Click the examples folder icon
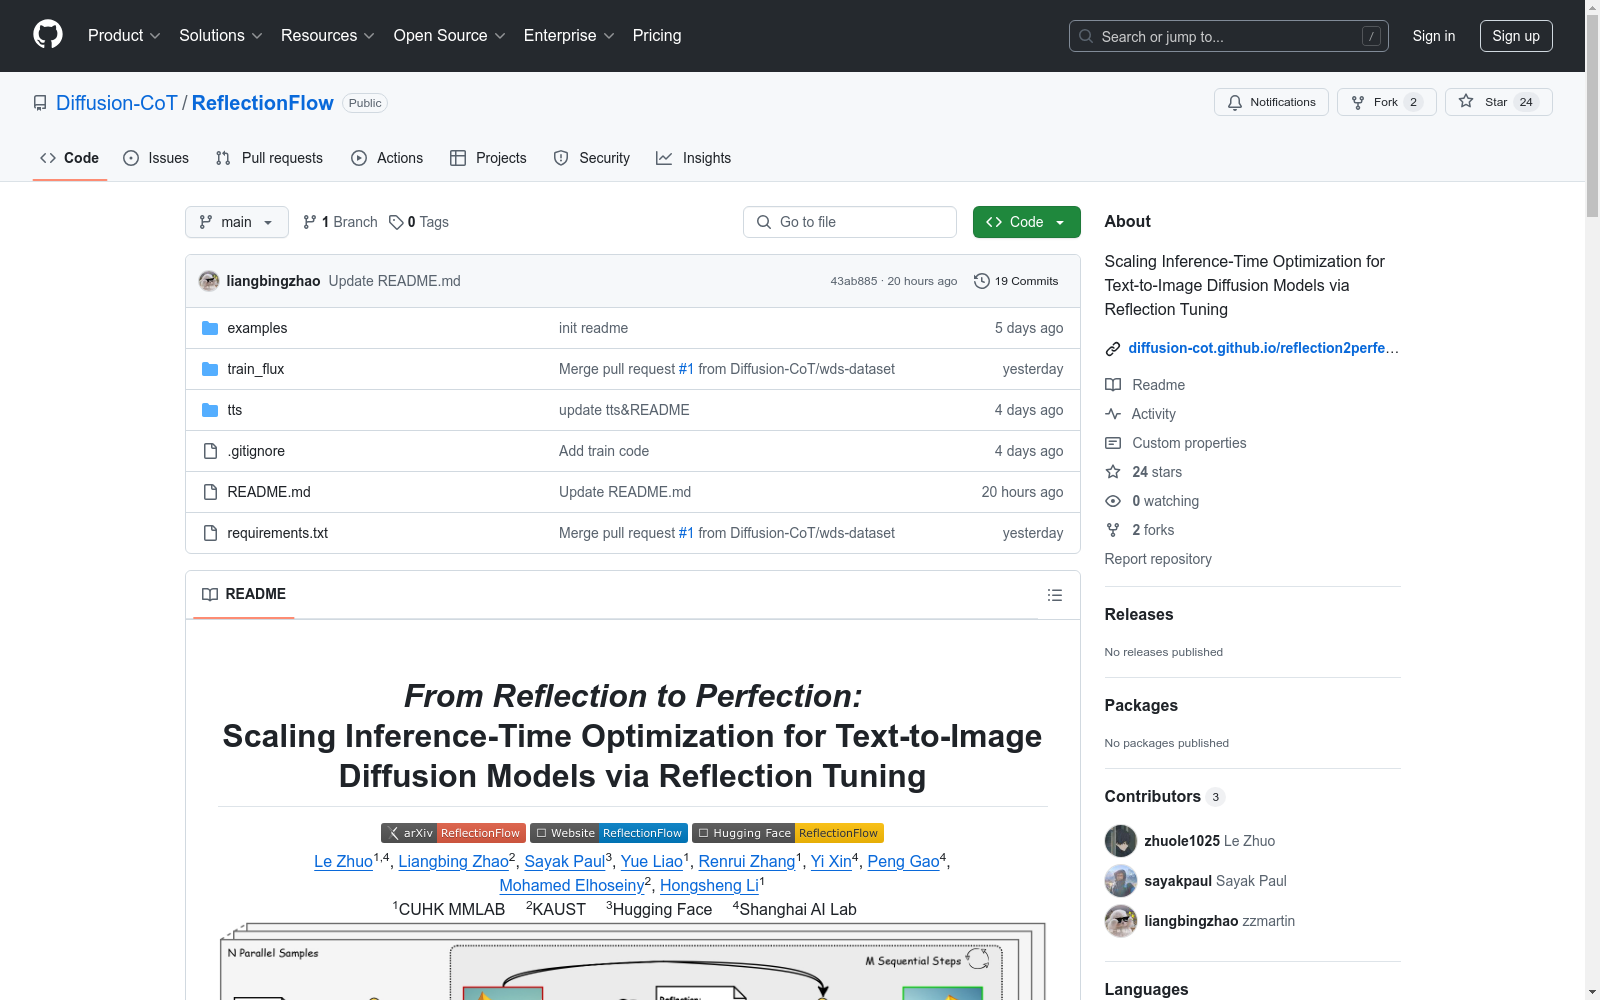The width and height of the screenshot is (1600, 1000). tap(210, 328)
